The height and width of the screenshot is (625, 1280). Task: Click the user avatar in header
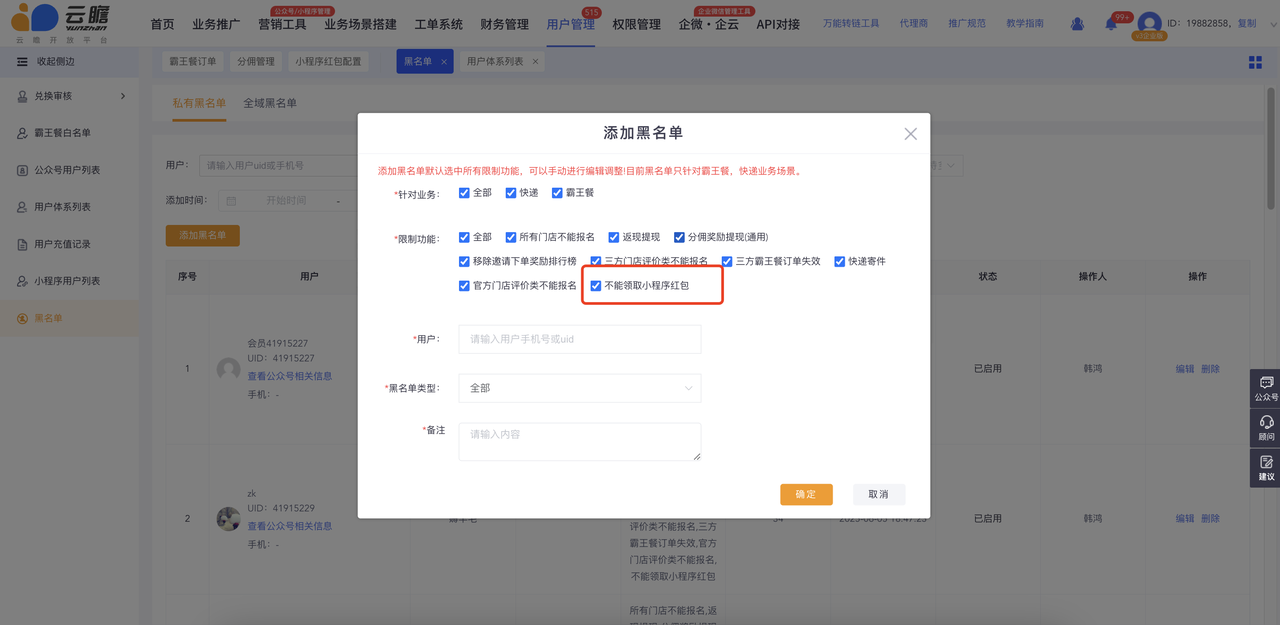click(x=1149, y=23)
